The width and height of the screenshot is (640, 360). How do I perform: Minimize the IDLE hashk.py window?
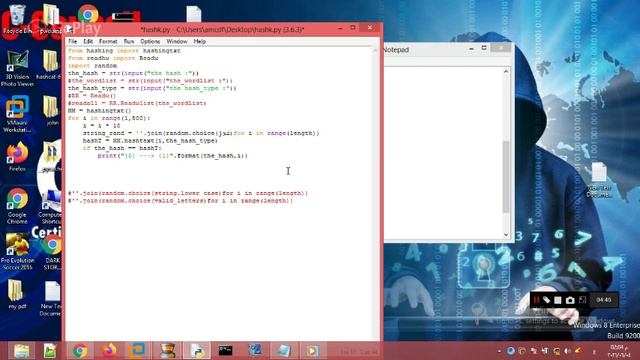(x=340, y=28)
